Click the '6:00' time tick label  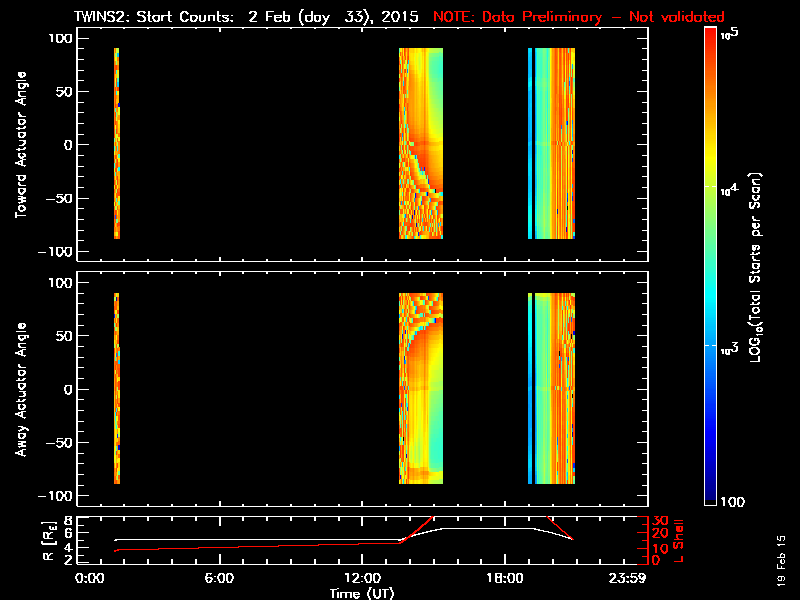coord(219,578)
